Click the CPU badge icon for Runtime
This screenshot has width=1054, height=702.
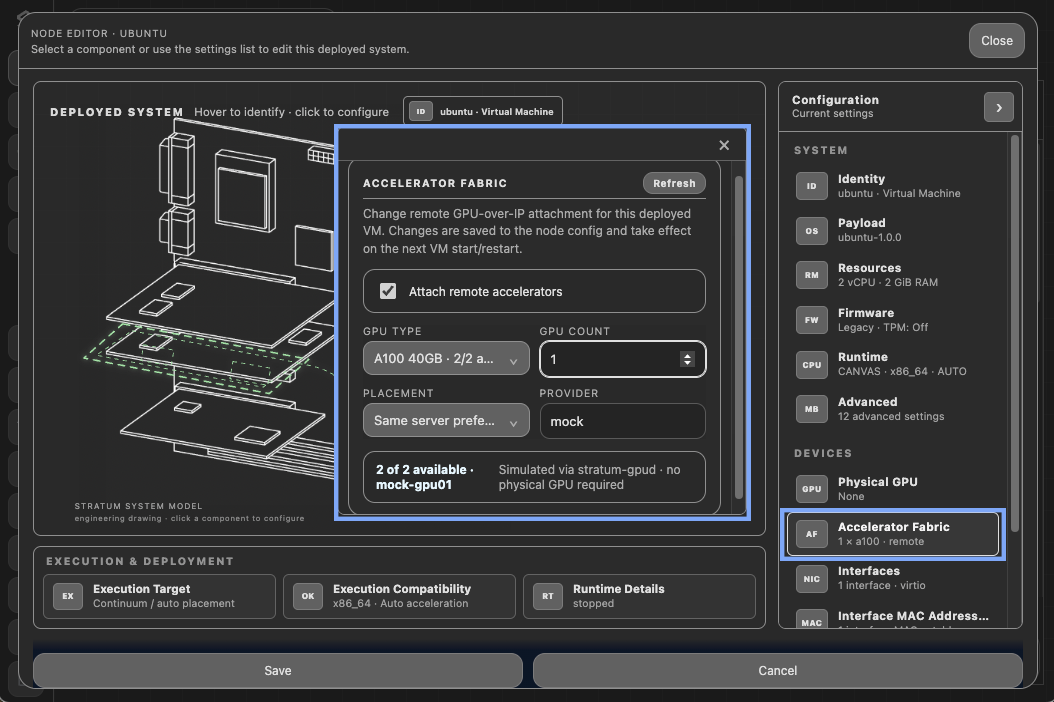(x=811, y=364)
